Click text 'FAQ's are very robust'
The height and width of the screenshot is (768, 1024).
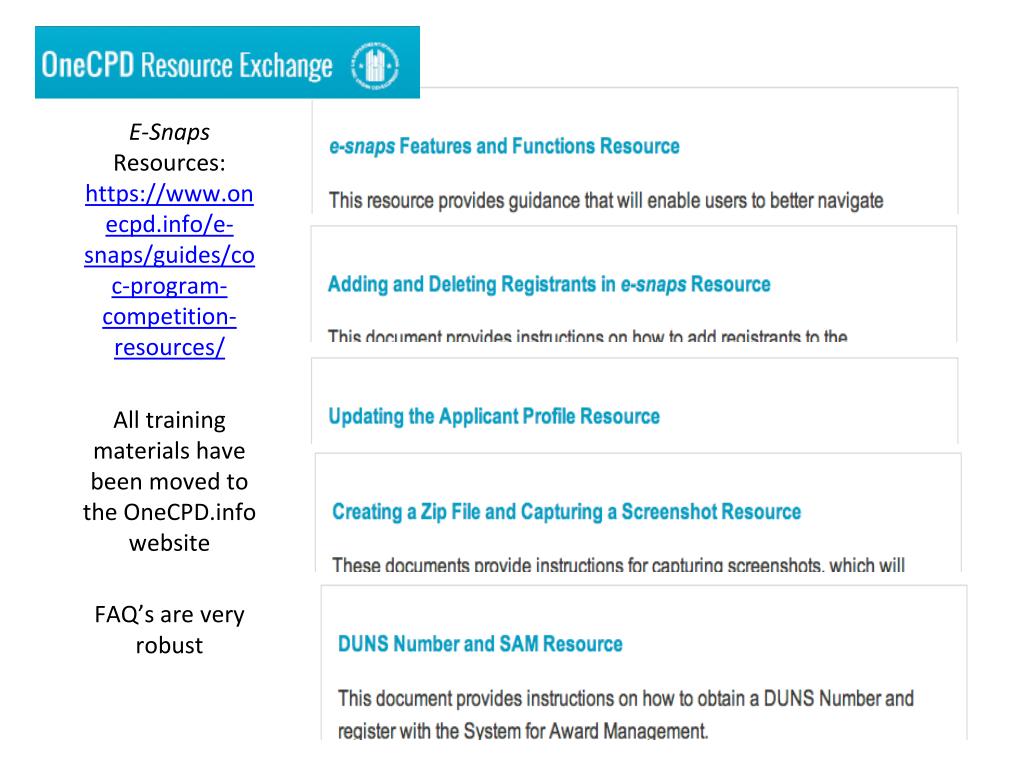pyautogui.click(x=169, y=630)
